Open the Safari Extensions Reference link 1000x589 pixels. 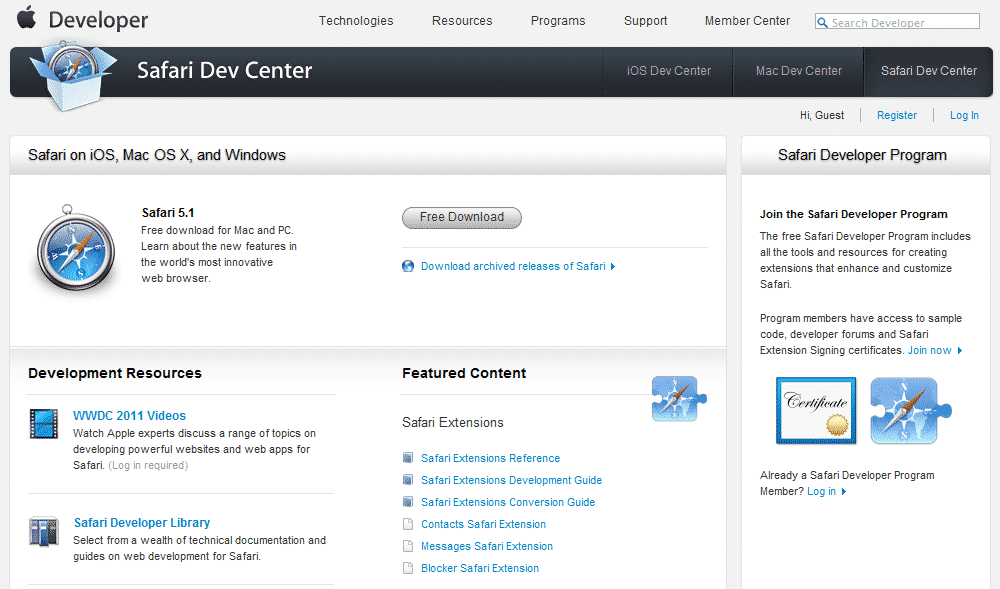click(490, 458)
